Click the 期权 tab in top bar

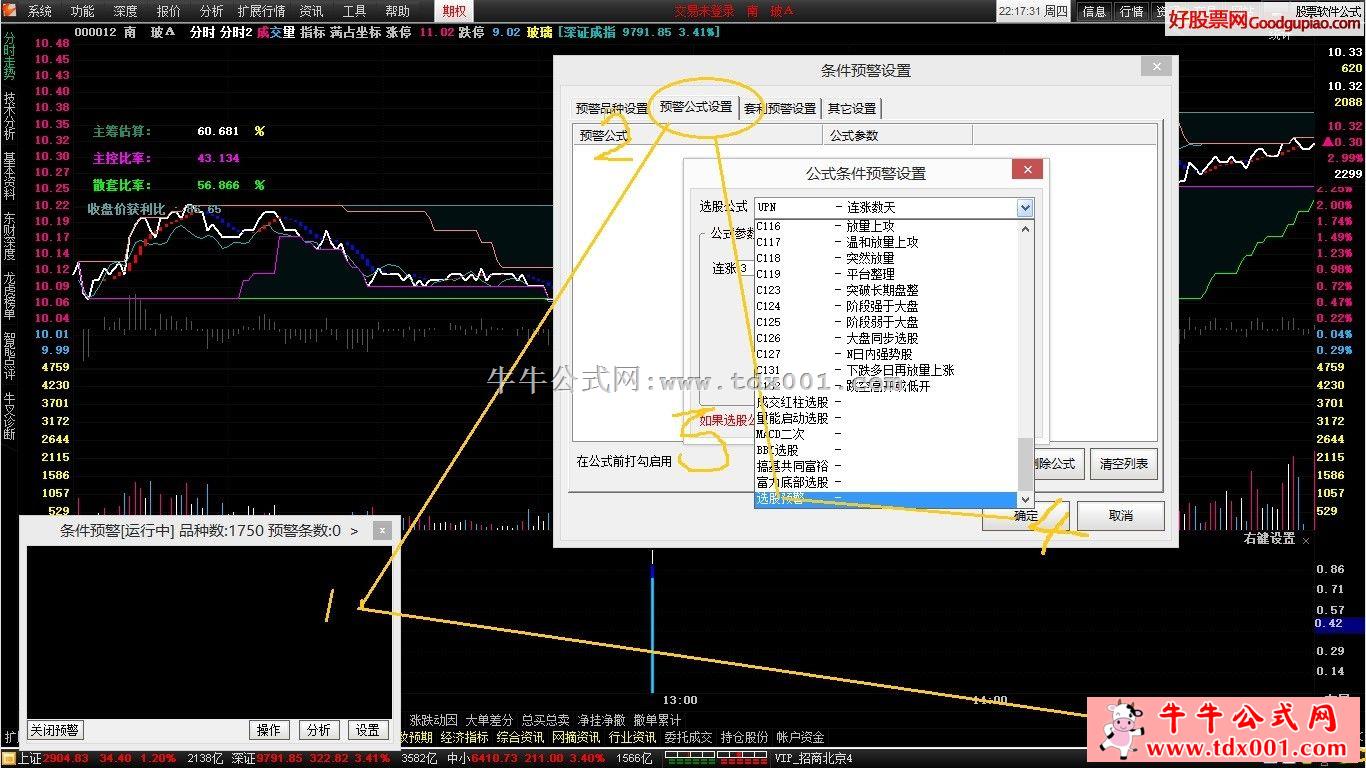[x=454, y=11]
